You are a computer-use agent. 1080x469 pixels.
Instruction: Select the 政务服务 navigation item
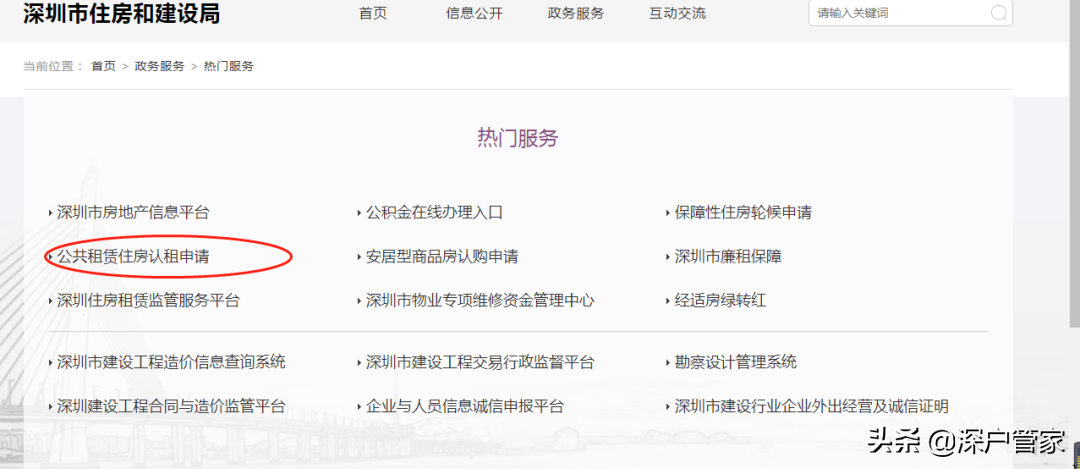[x=576, y=13]
